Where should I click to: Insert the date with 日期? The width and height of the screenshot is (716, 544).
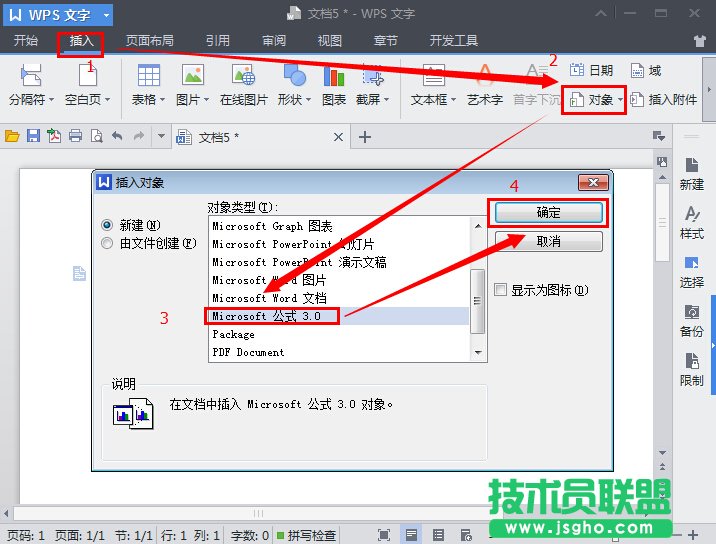591,70
